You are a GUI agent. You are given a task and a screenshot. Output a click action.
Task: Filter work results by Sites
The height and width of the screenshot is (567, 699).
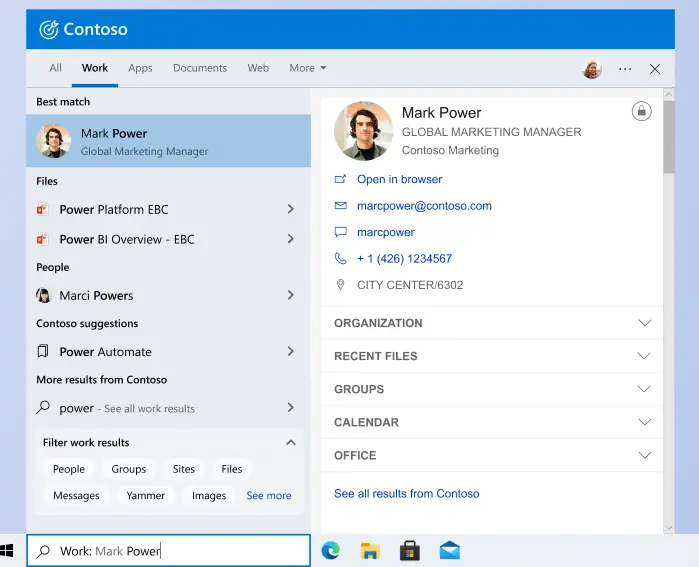(x=184, y=469)
